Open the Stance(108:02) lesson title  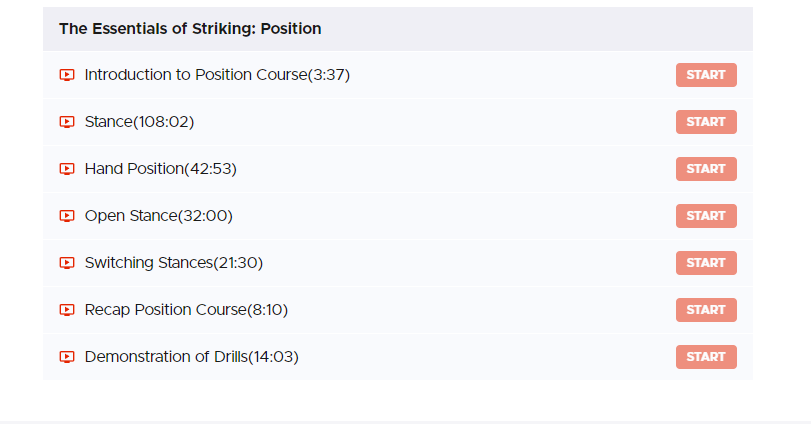(x=139, y=122)
